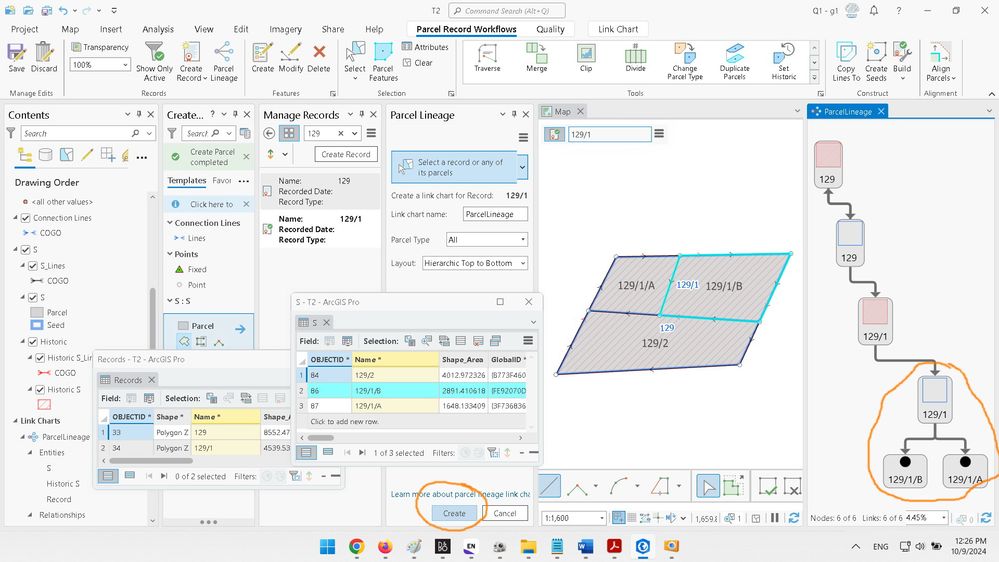Click the Command Search box
The width and height of the screenshot is (999, 562).
507,11
